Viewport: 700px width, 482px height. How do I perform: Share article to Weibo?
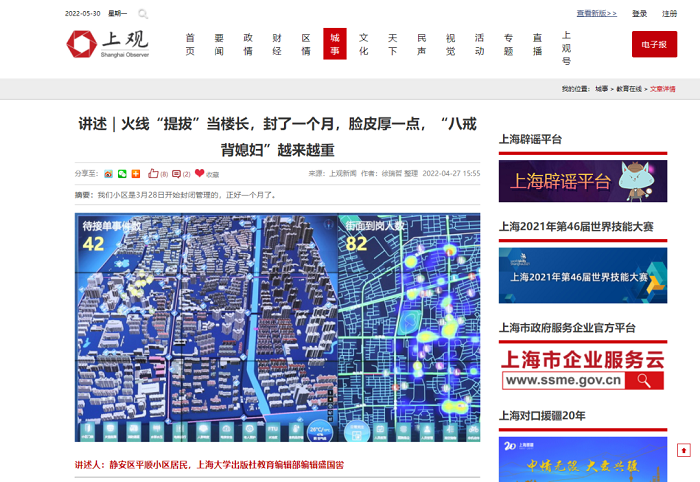pos(108,174)
